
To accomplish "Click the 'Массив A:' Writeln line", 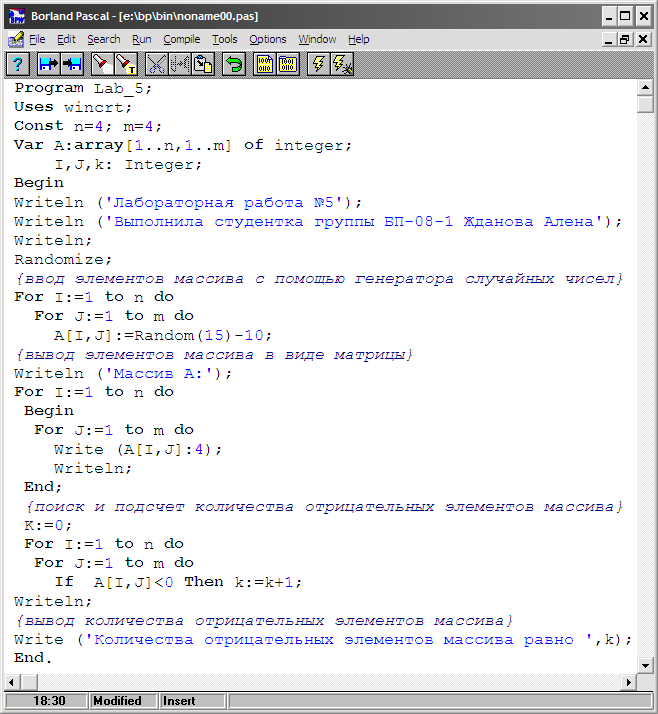I will (123, 374).
